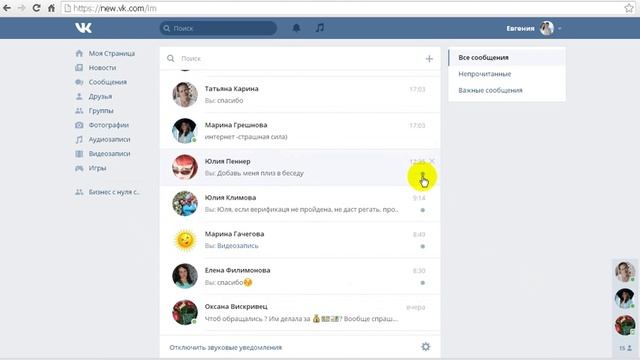Click the dialogs Поиск search field
The height and width of the screenshot is (360, 640).
pyautogui.click(x=300, y=58)
